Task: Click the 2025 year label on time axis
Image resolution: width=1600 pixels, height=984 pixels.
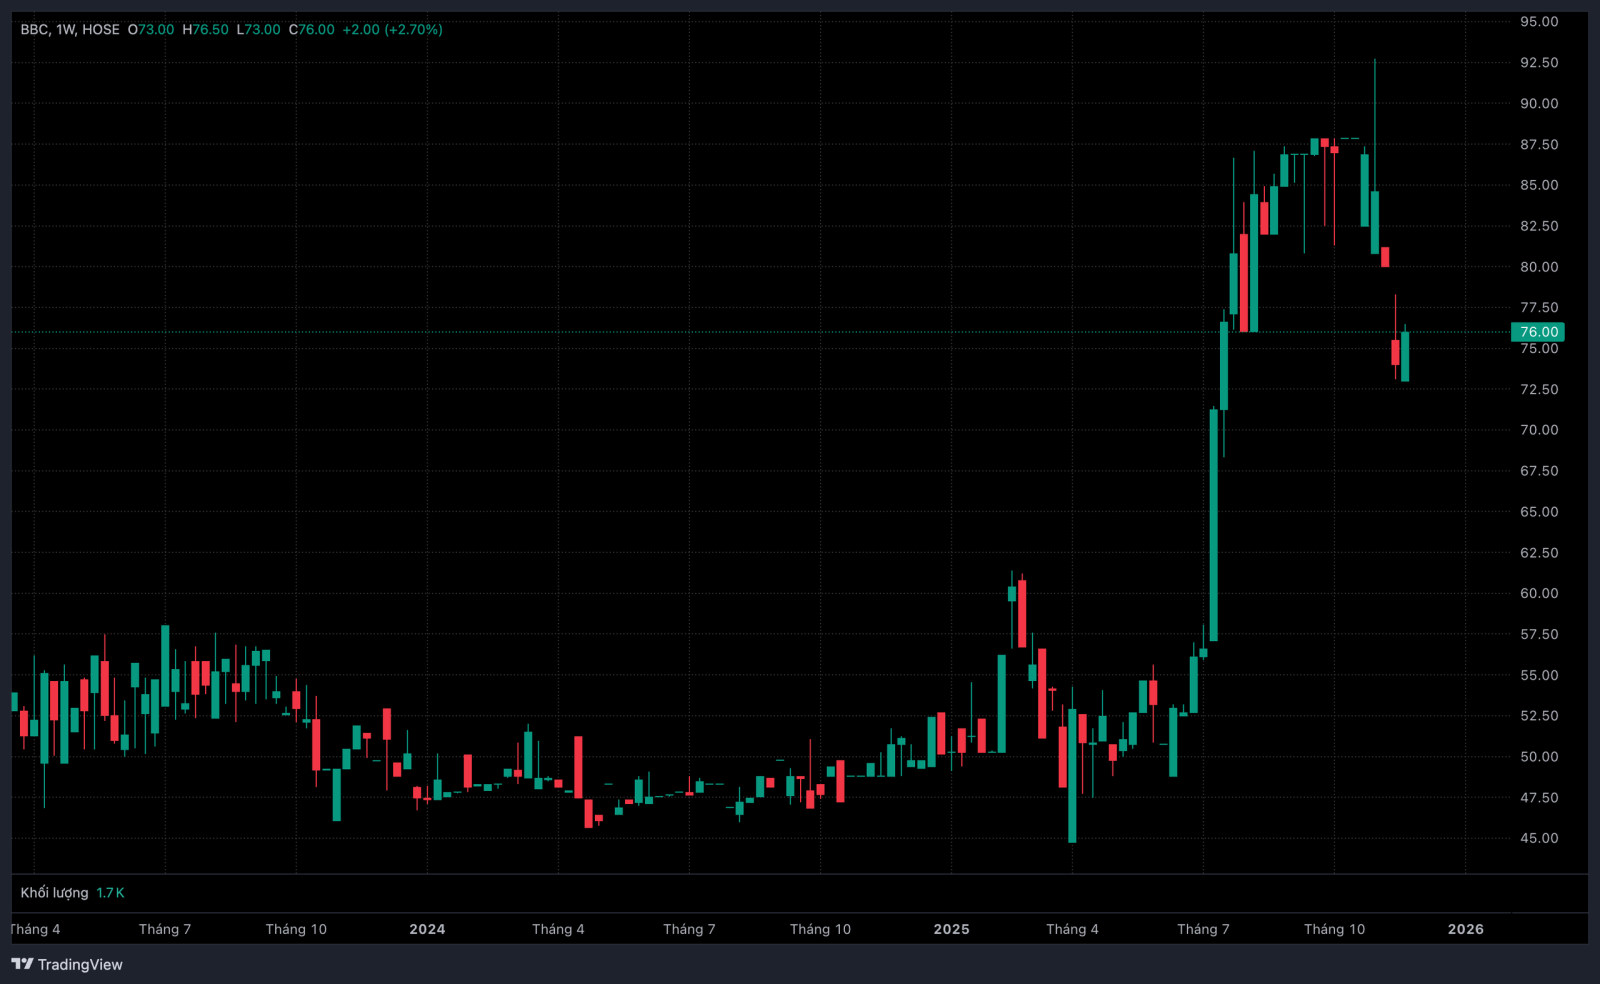Action: 951,929
